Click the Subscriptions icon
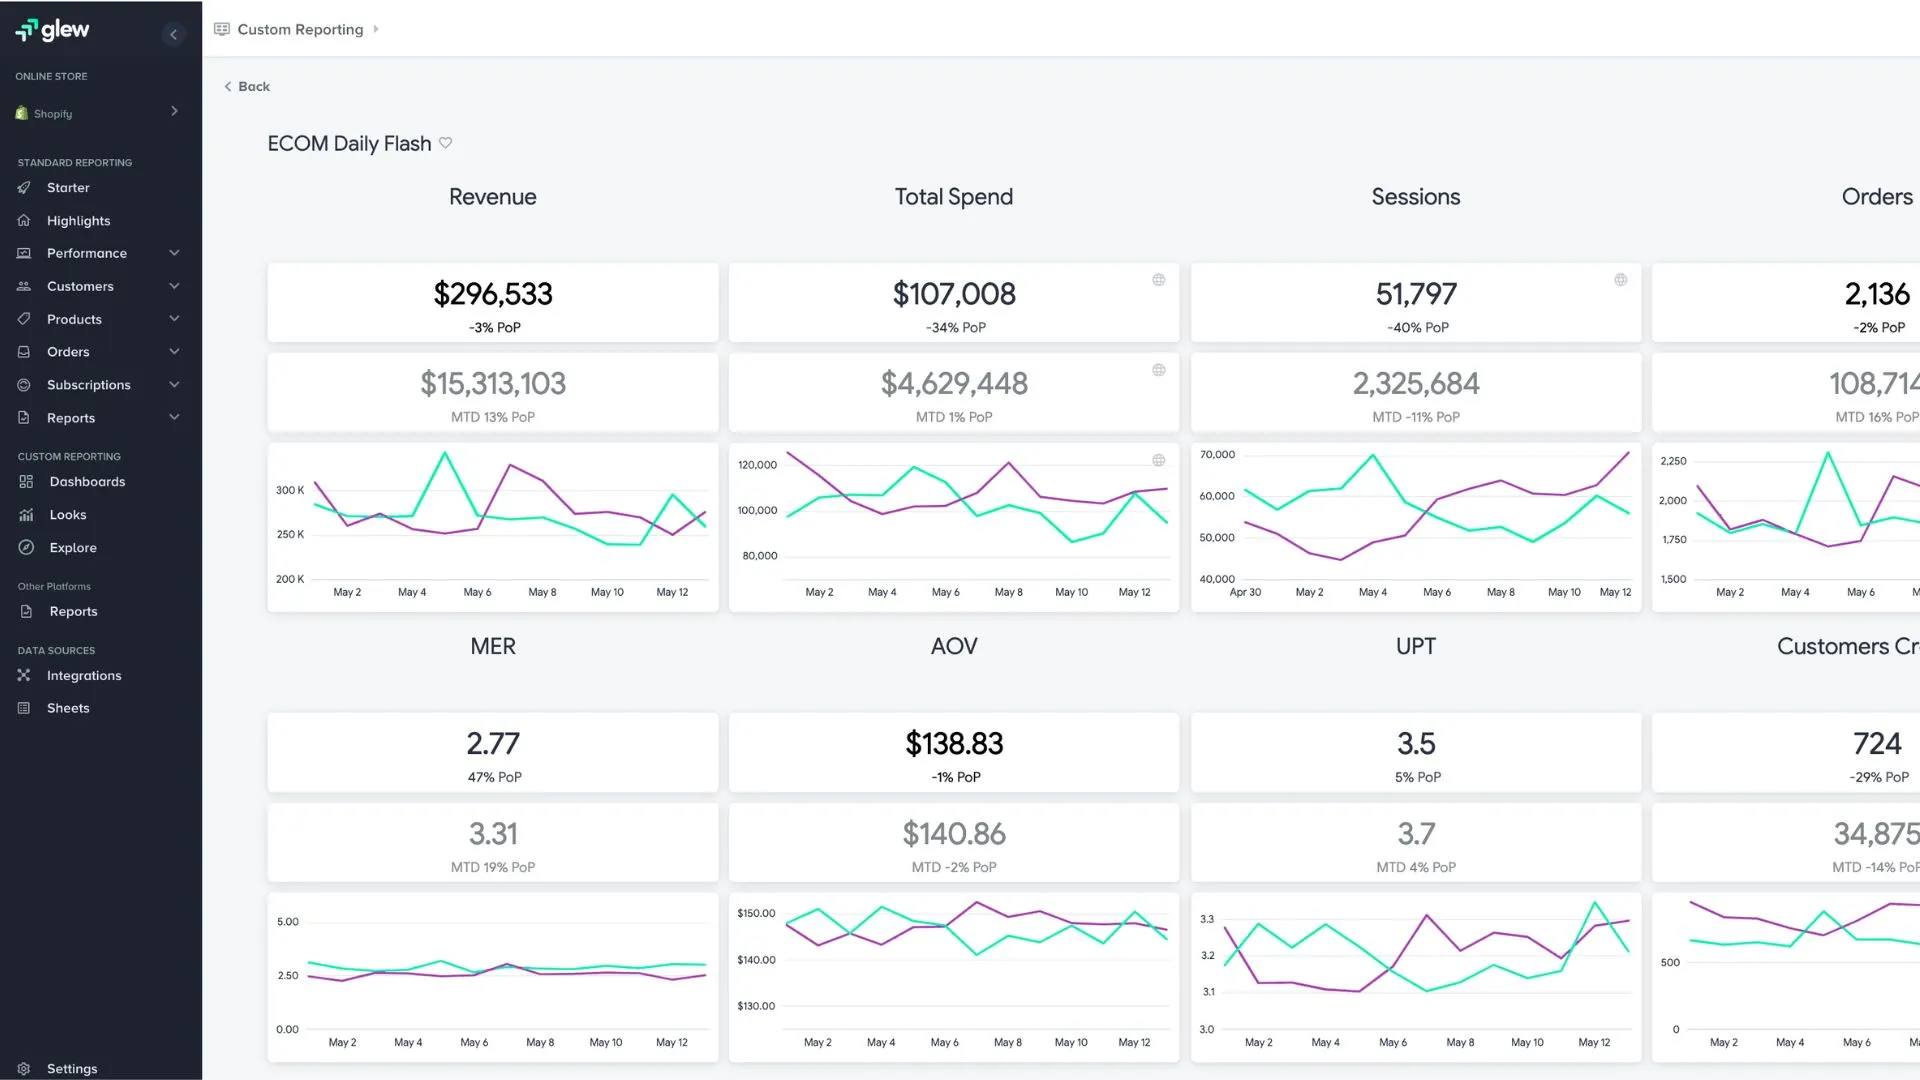The height and width of the screenshot is (1080, 1920). (x=24, y=385)
